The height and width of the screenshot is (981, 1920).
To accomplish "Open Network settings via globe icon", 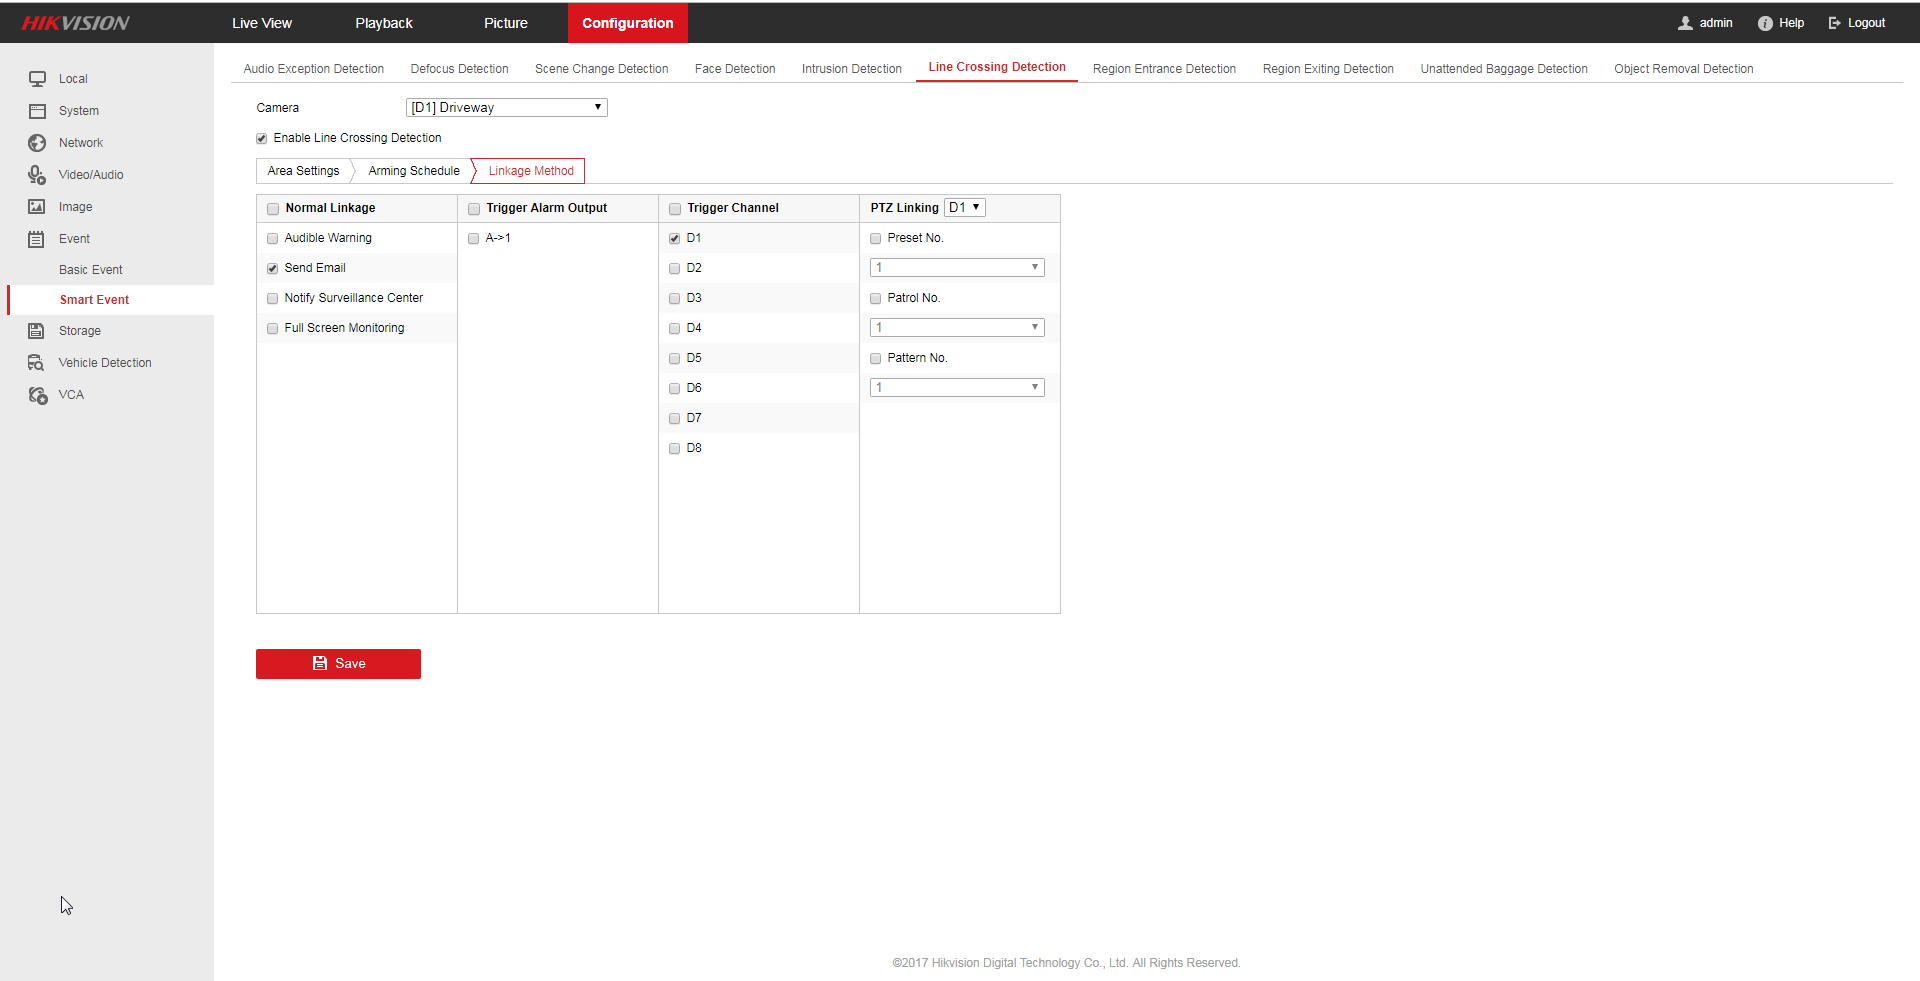I will [37, 143].
